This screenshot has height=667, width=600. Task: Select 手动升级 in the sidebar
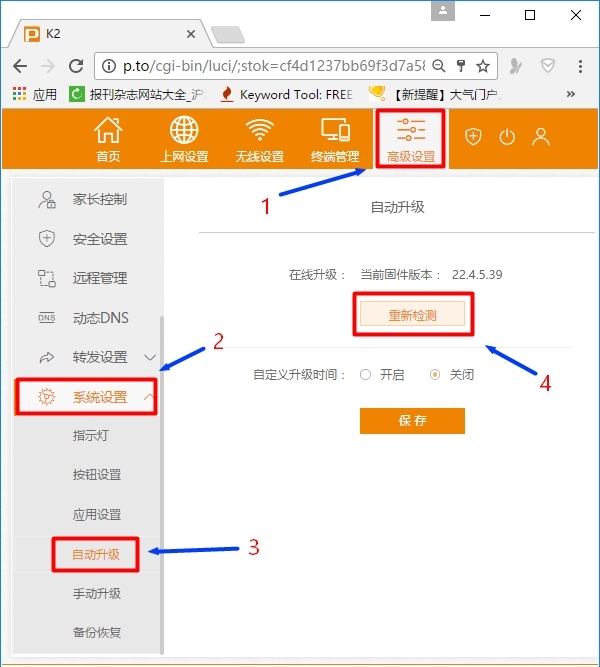pyautogui.click(x=97, y=593)
